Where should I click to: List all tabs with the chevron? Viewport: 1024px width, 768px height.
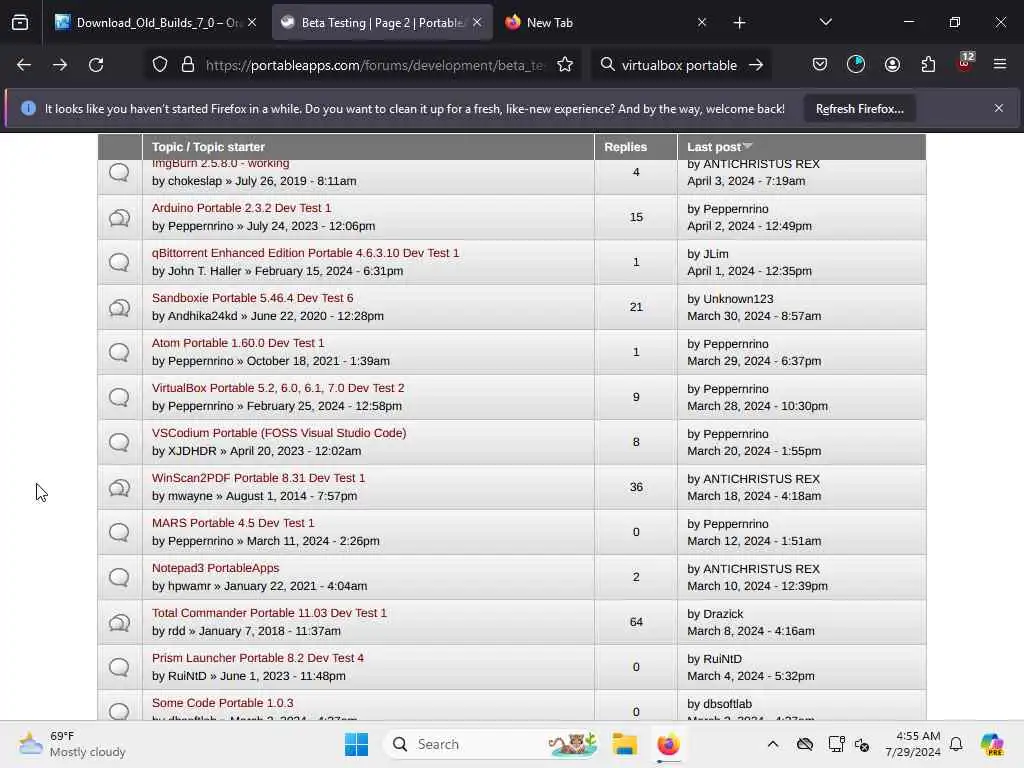(x=825, y=22)
